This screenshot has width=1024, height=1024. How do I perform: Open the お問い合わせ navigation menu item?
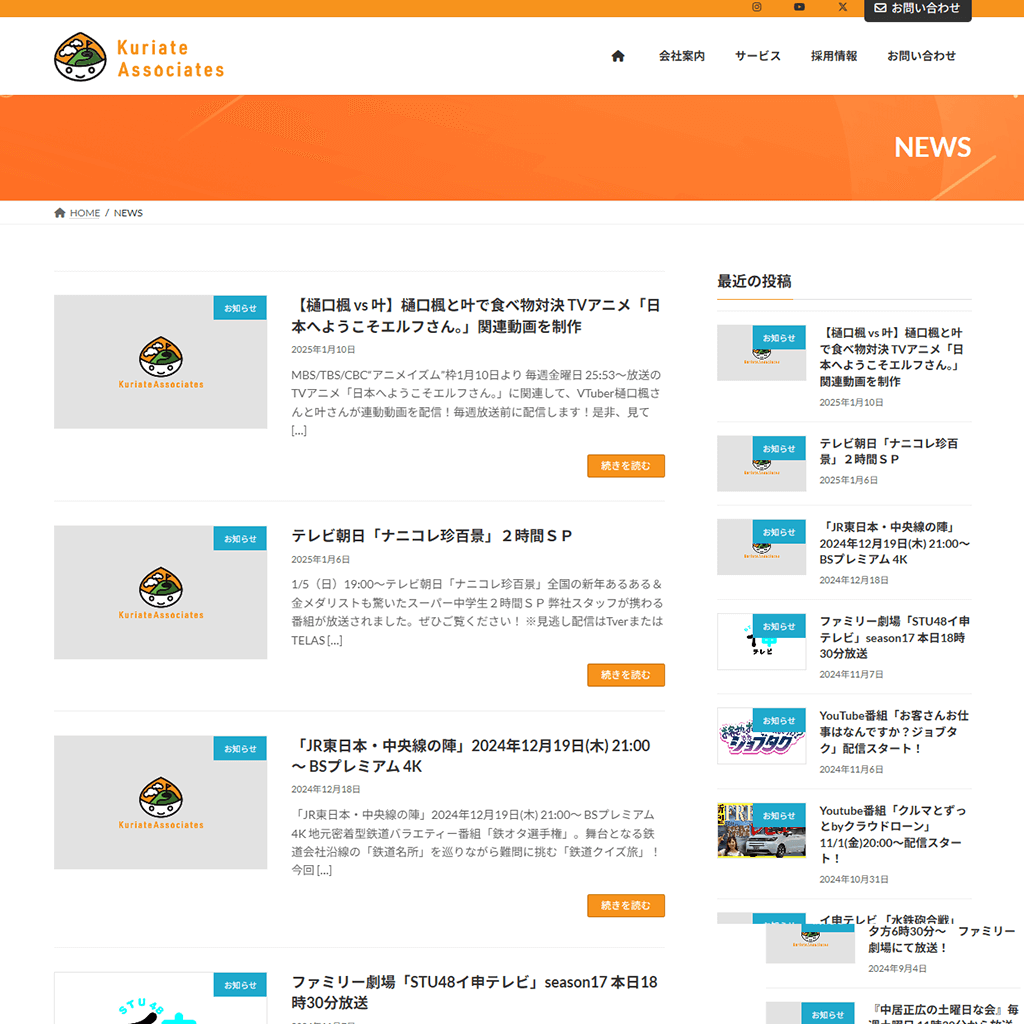point(921,56)
